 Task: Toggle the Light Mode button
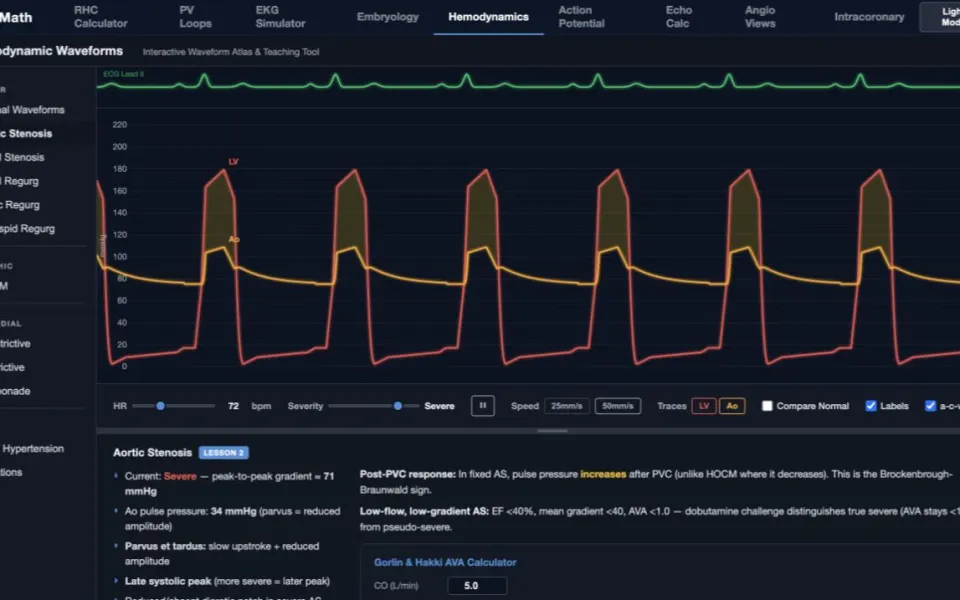[941, 17]
